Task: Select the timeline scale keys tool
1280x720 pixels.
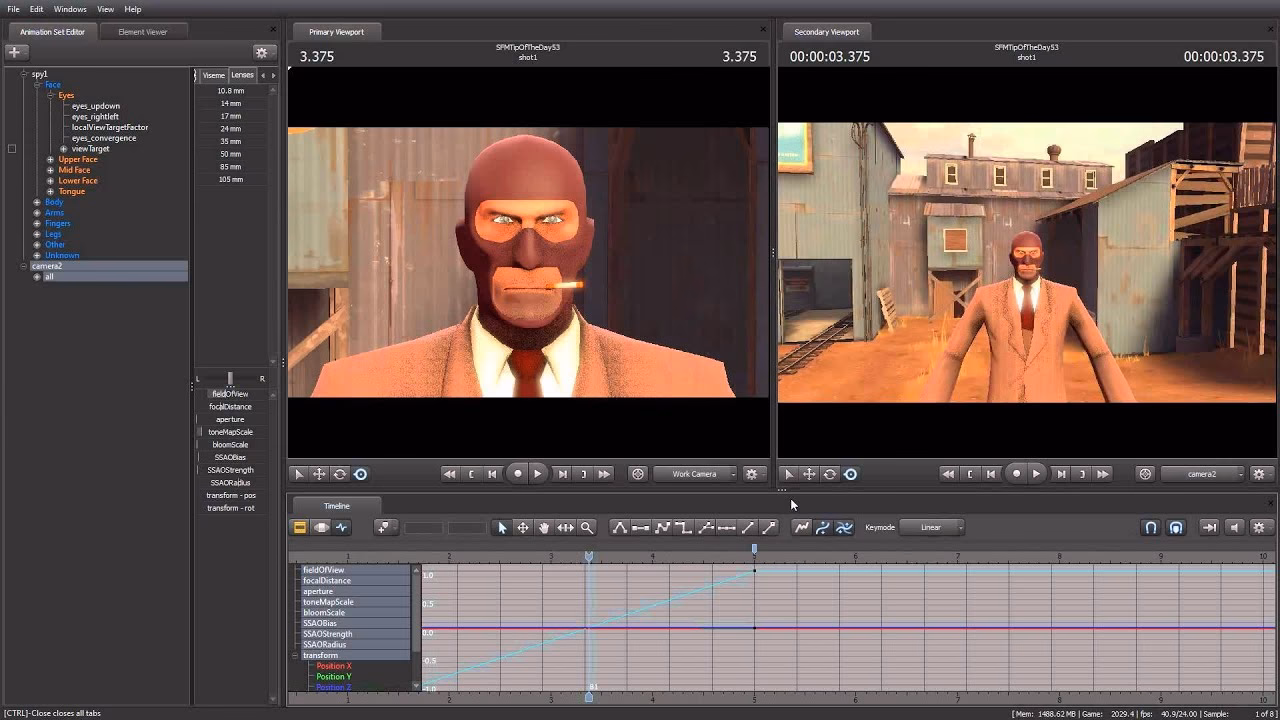Action: 565,527
